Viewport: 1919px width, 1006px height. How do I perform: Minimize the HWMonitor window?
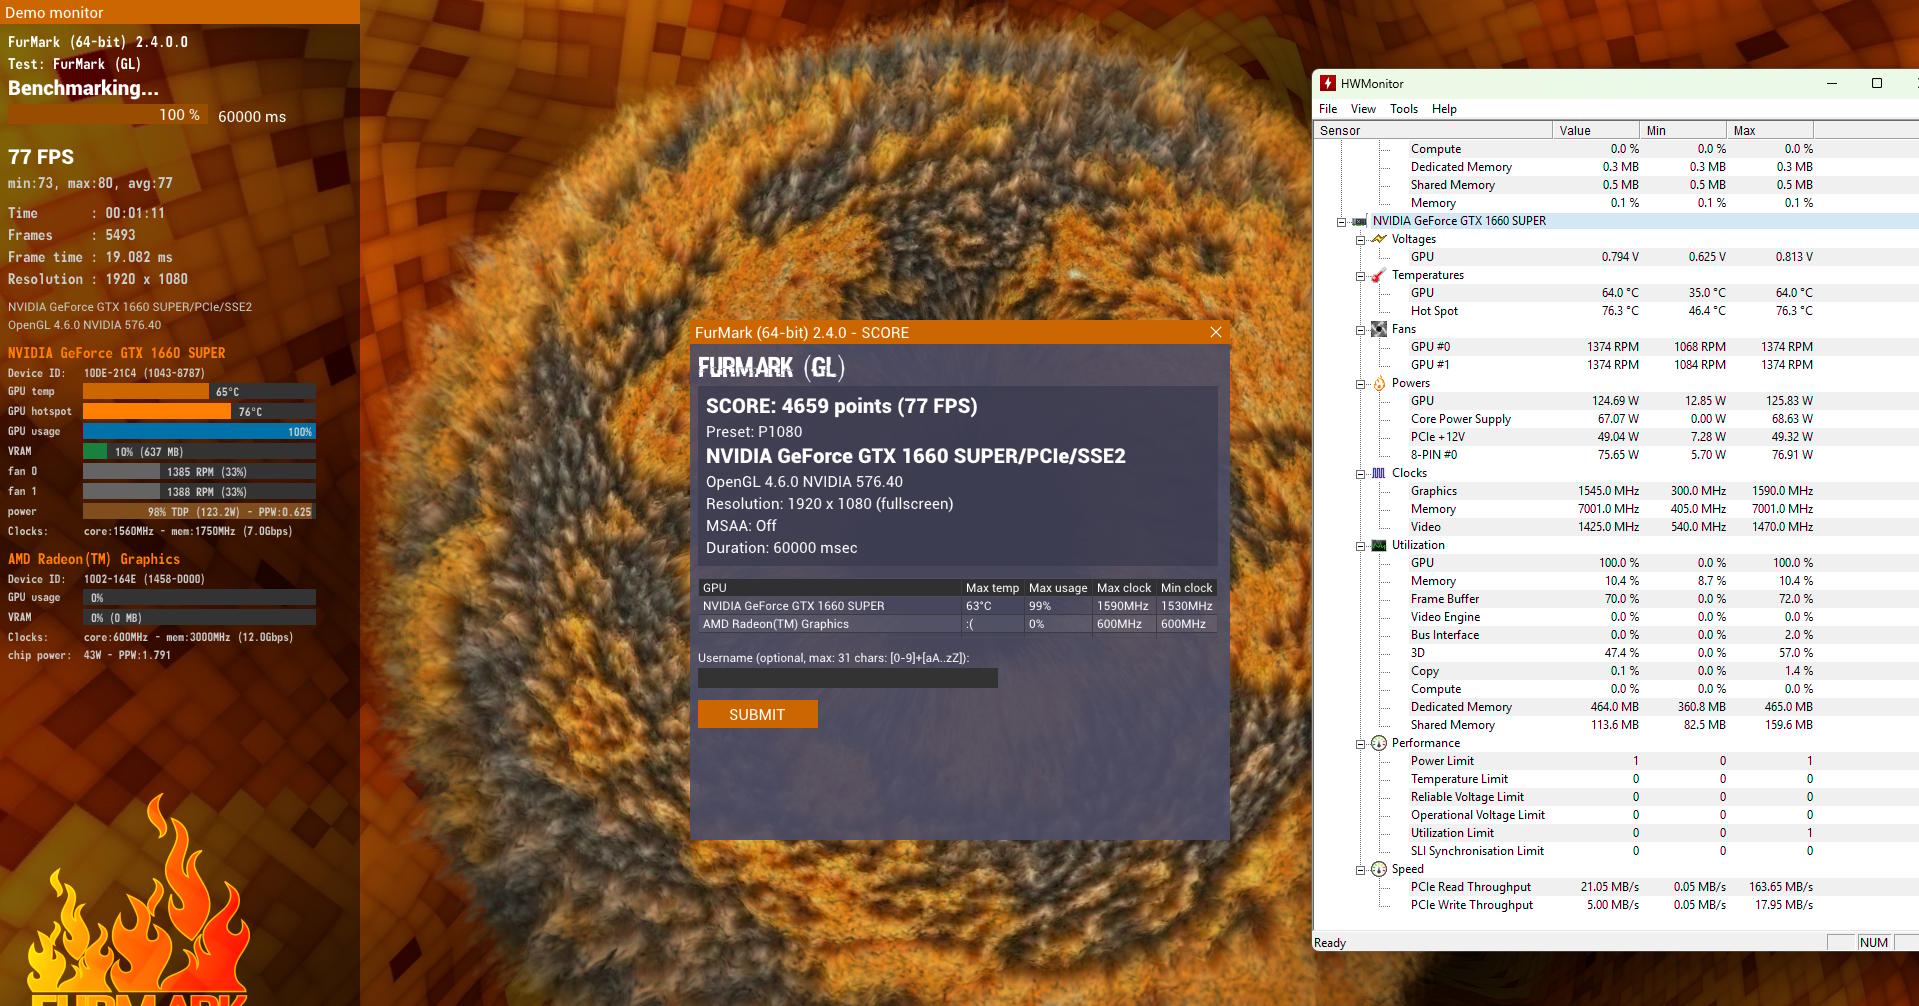coord(1832,83)
